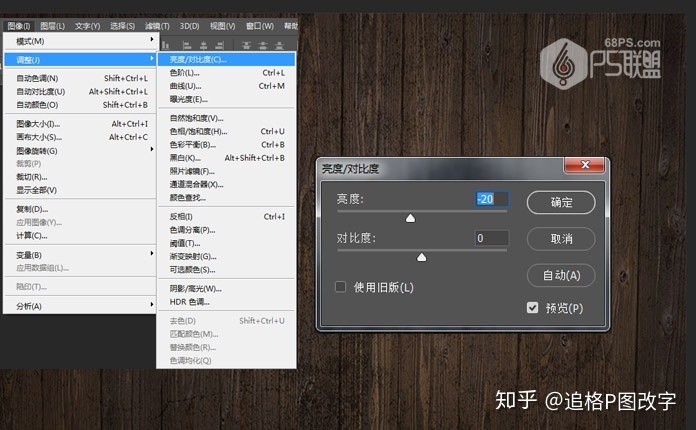The image size is (696, 430).
Task: Open the 3D(D) menu
Action: (x=190, y=26)
